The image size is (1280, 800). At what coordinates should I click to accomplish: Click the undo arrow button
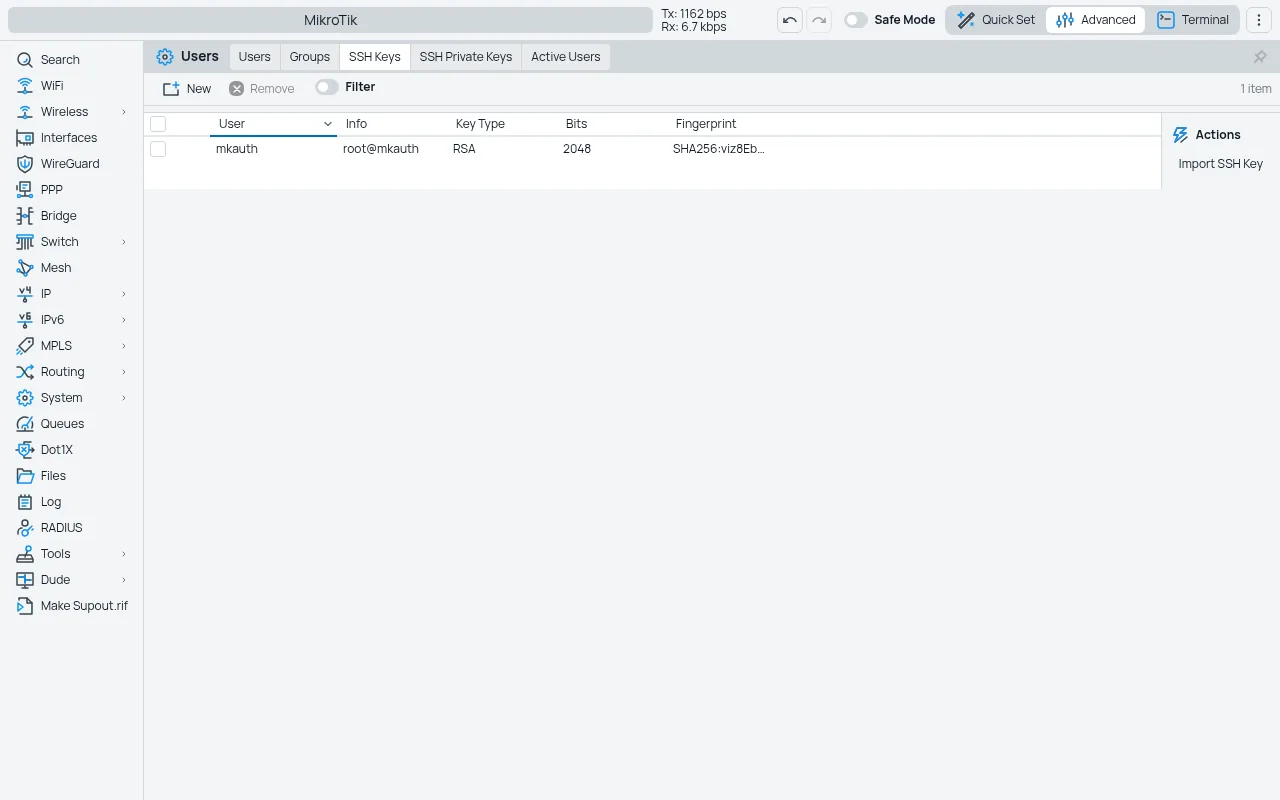coord(790,20)
